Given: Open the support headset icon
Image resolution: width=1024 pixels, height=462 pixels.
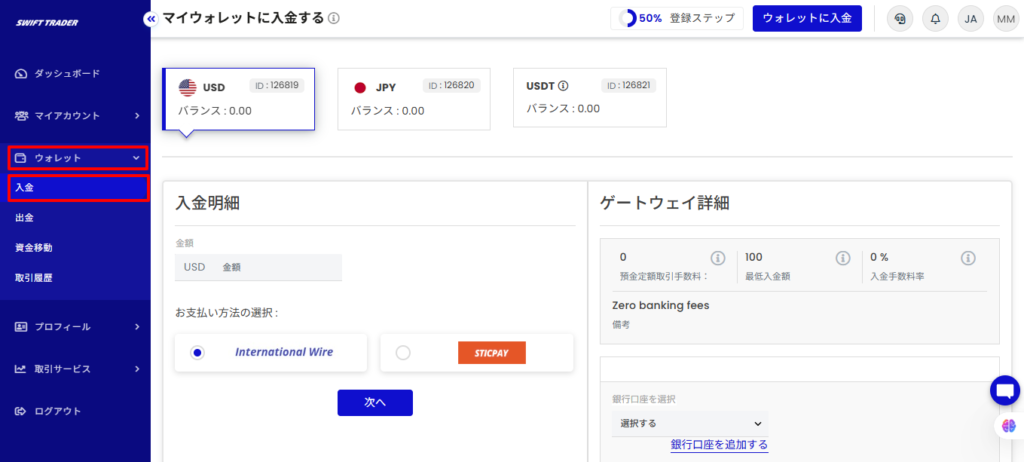Looking at the screenshot, I should (900, 19).
